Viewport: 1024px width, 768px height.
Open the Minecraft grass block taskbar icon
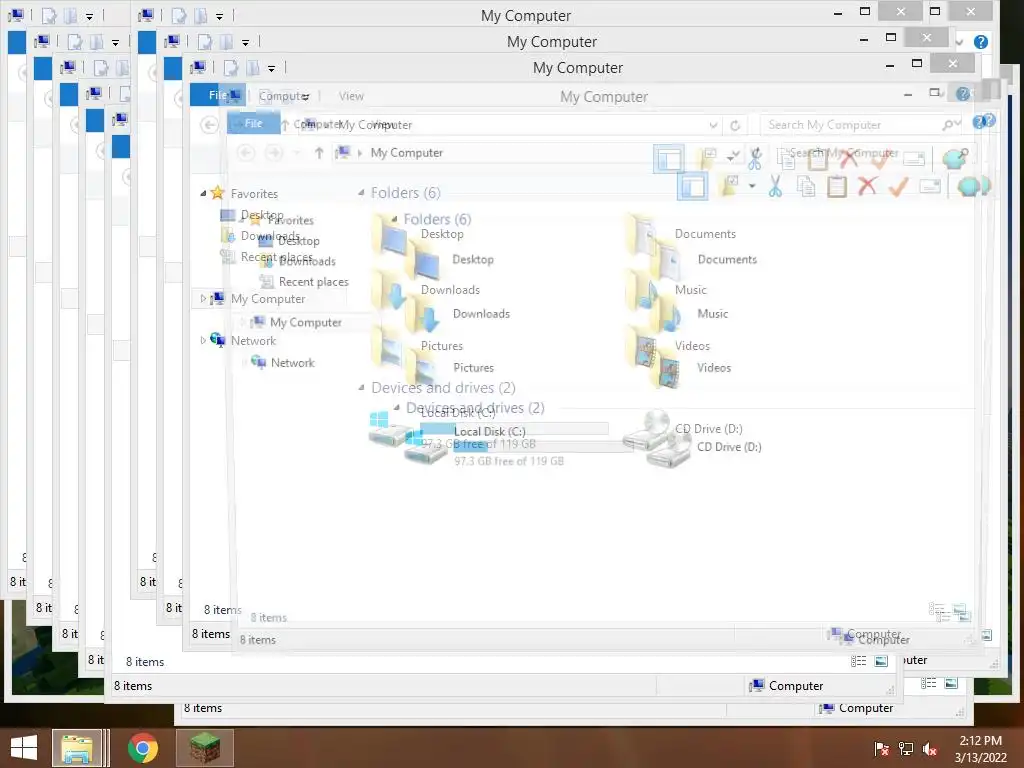point(204,748)
